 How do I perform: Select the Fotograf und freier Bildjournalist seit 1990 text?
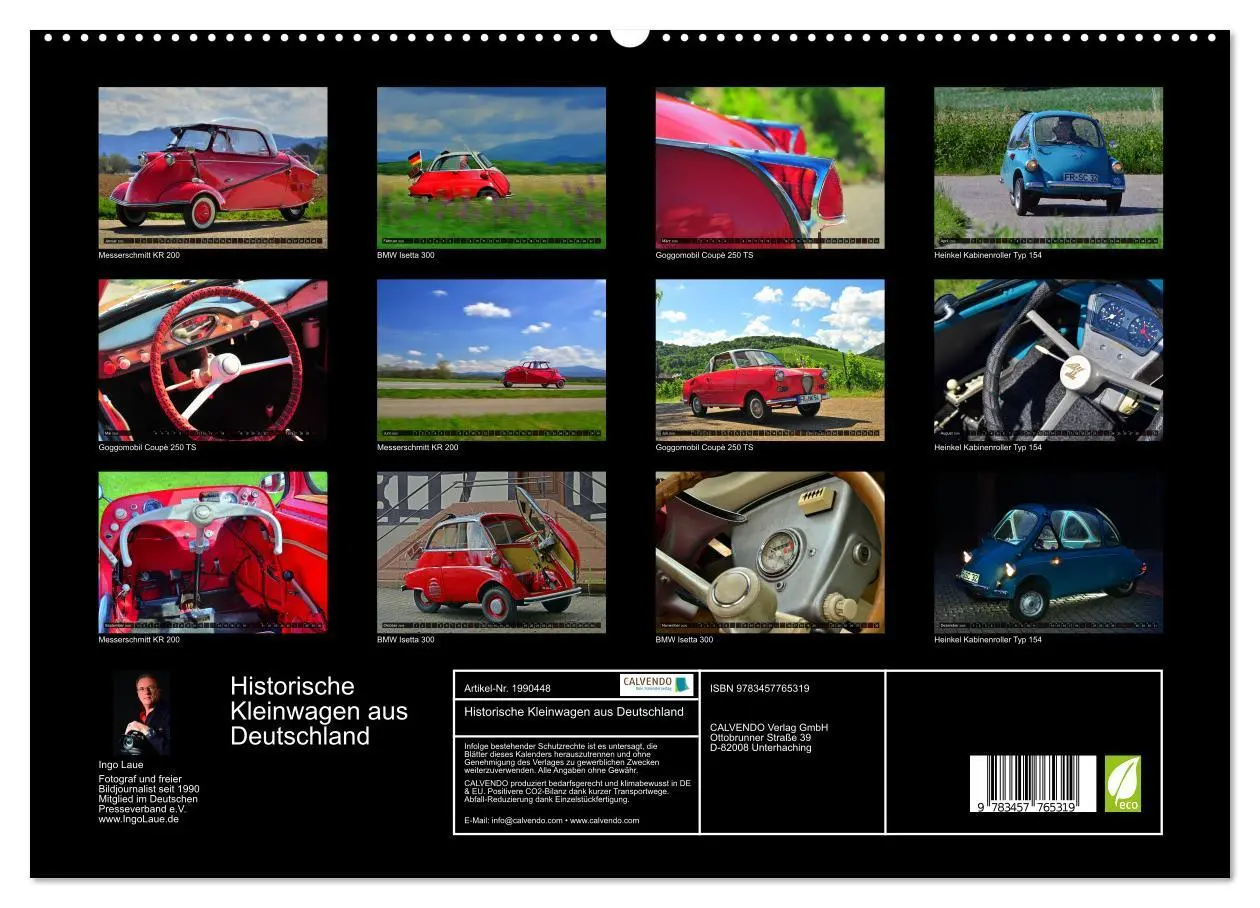click(x=148, y=784)
